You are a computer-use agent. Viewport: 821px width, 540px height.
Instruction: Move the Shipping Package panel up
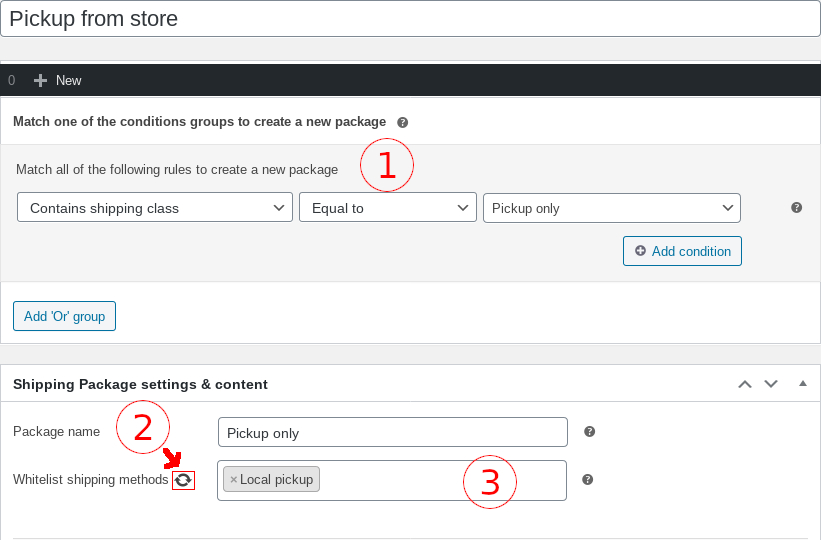click(x=744, y=384)
